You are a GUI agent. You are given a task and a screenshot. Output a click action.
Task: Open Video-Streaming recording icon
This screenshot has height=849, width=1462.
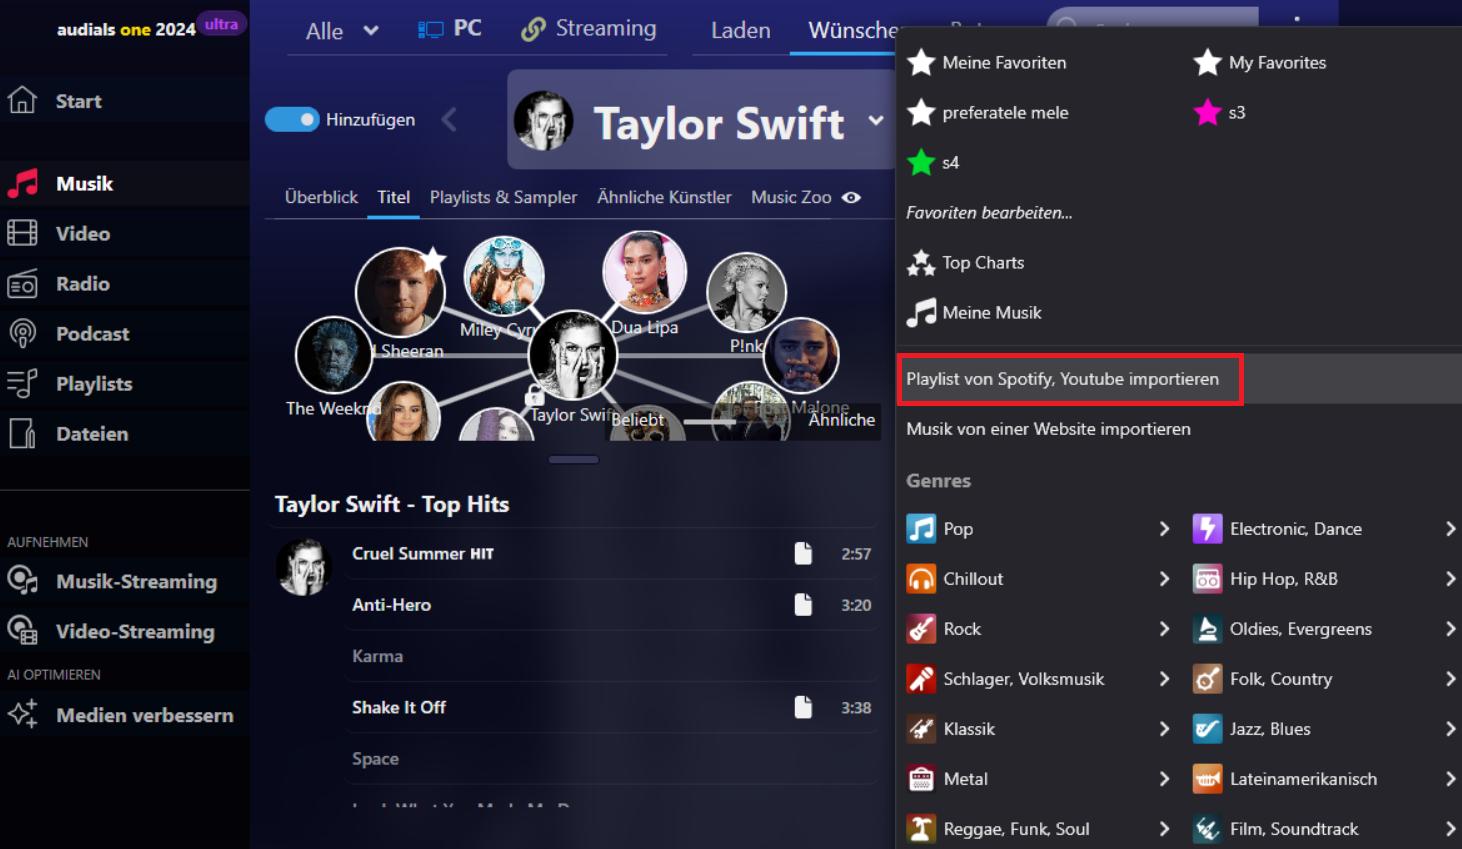tap(22, 631)
